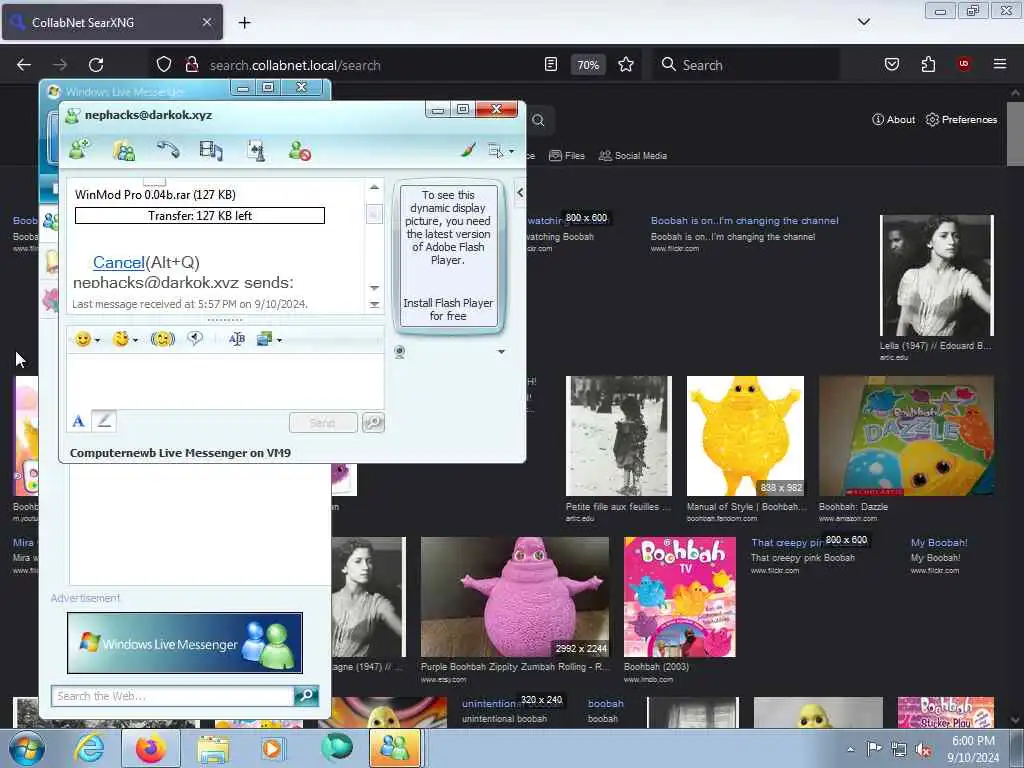This screenshot has height=768, width=1024.
Task: Open the Windows Start menu orb
Action: tap(26, 748)
